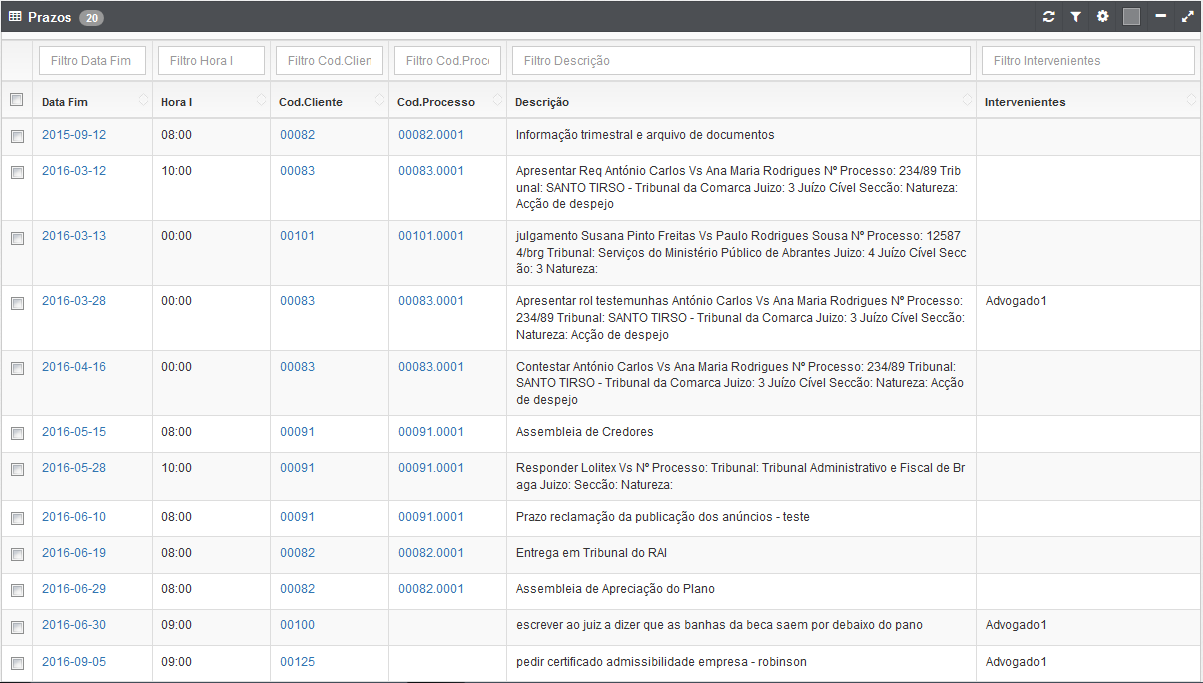Image resolution: width=1203 pixels, height=683 pixels.
Task: Open process 00082.0001 in the 2016-06-29 row
Action: click(x=431, y=589)
